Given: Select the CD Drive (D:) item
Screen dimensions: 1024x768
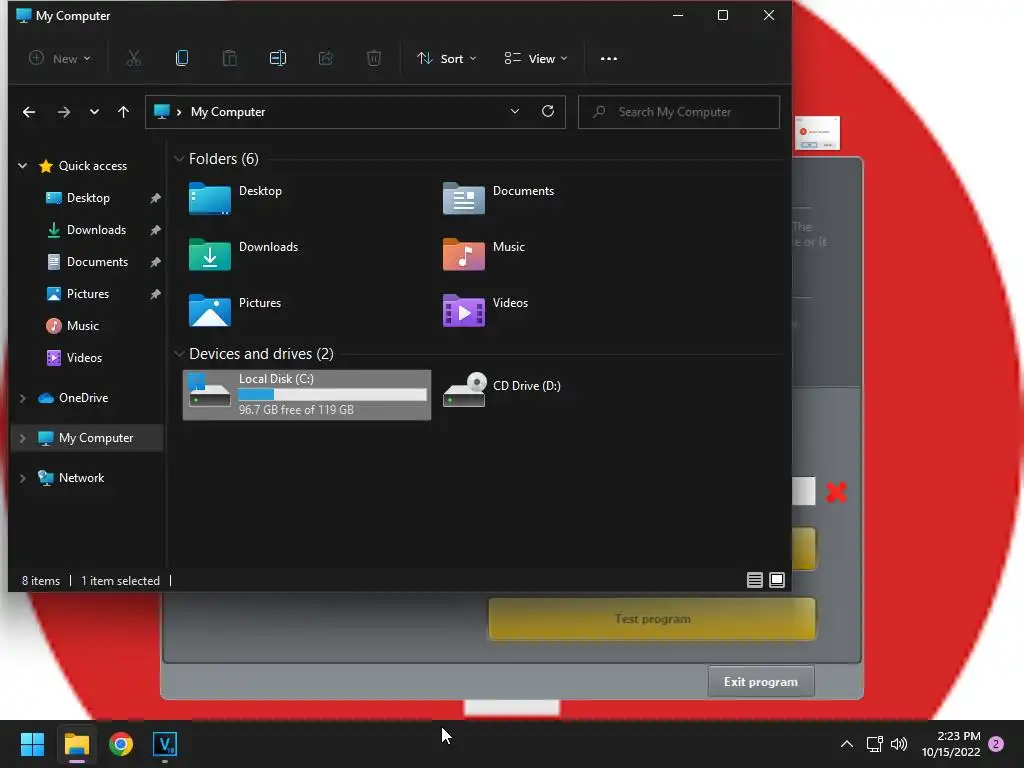Looking at the screenshot, I should 502,390.
